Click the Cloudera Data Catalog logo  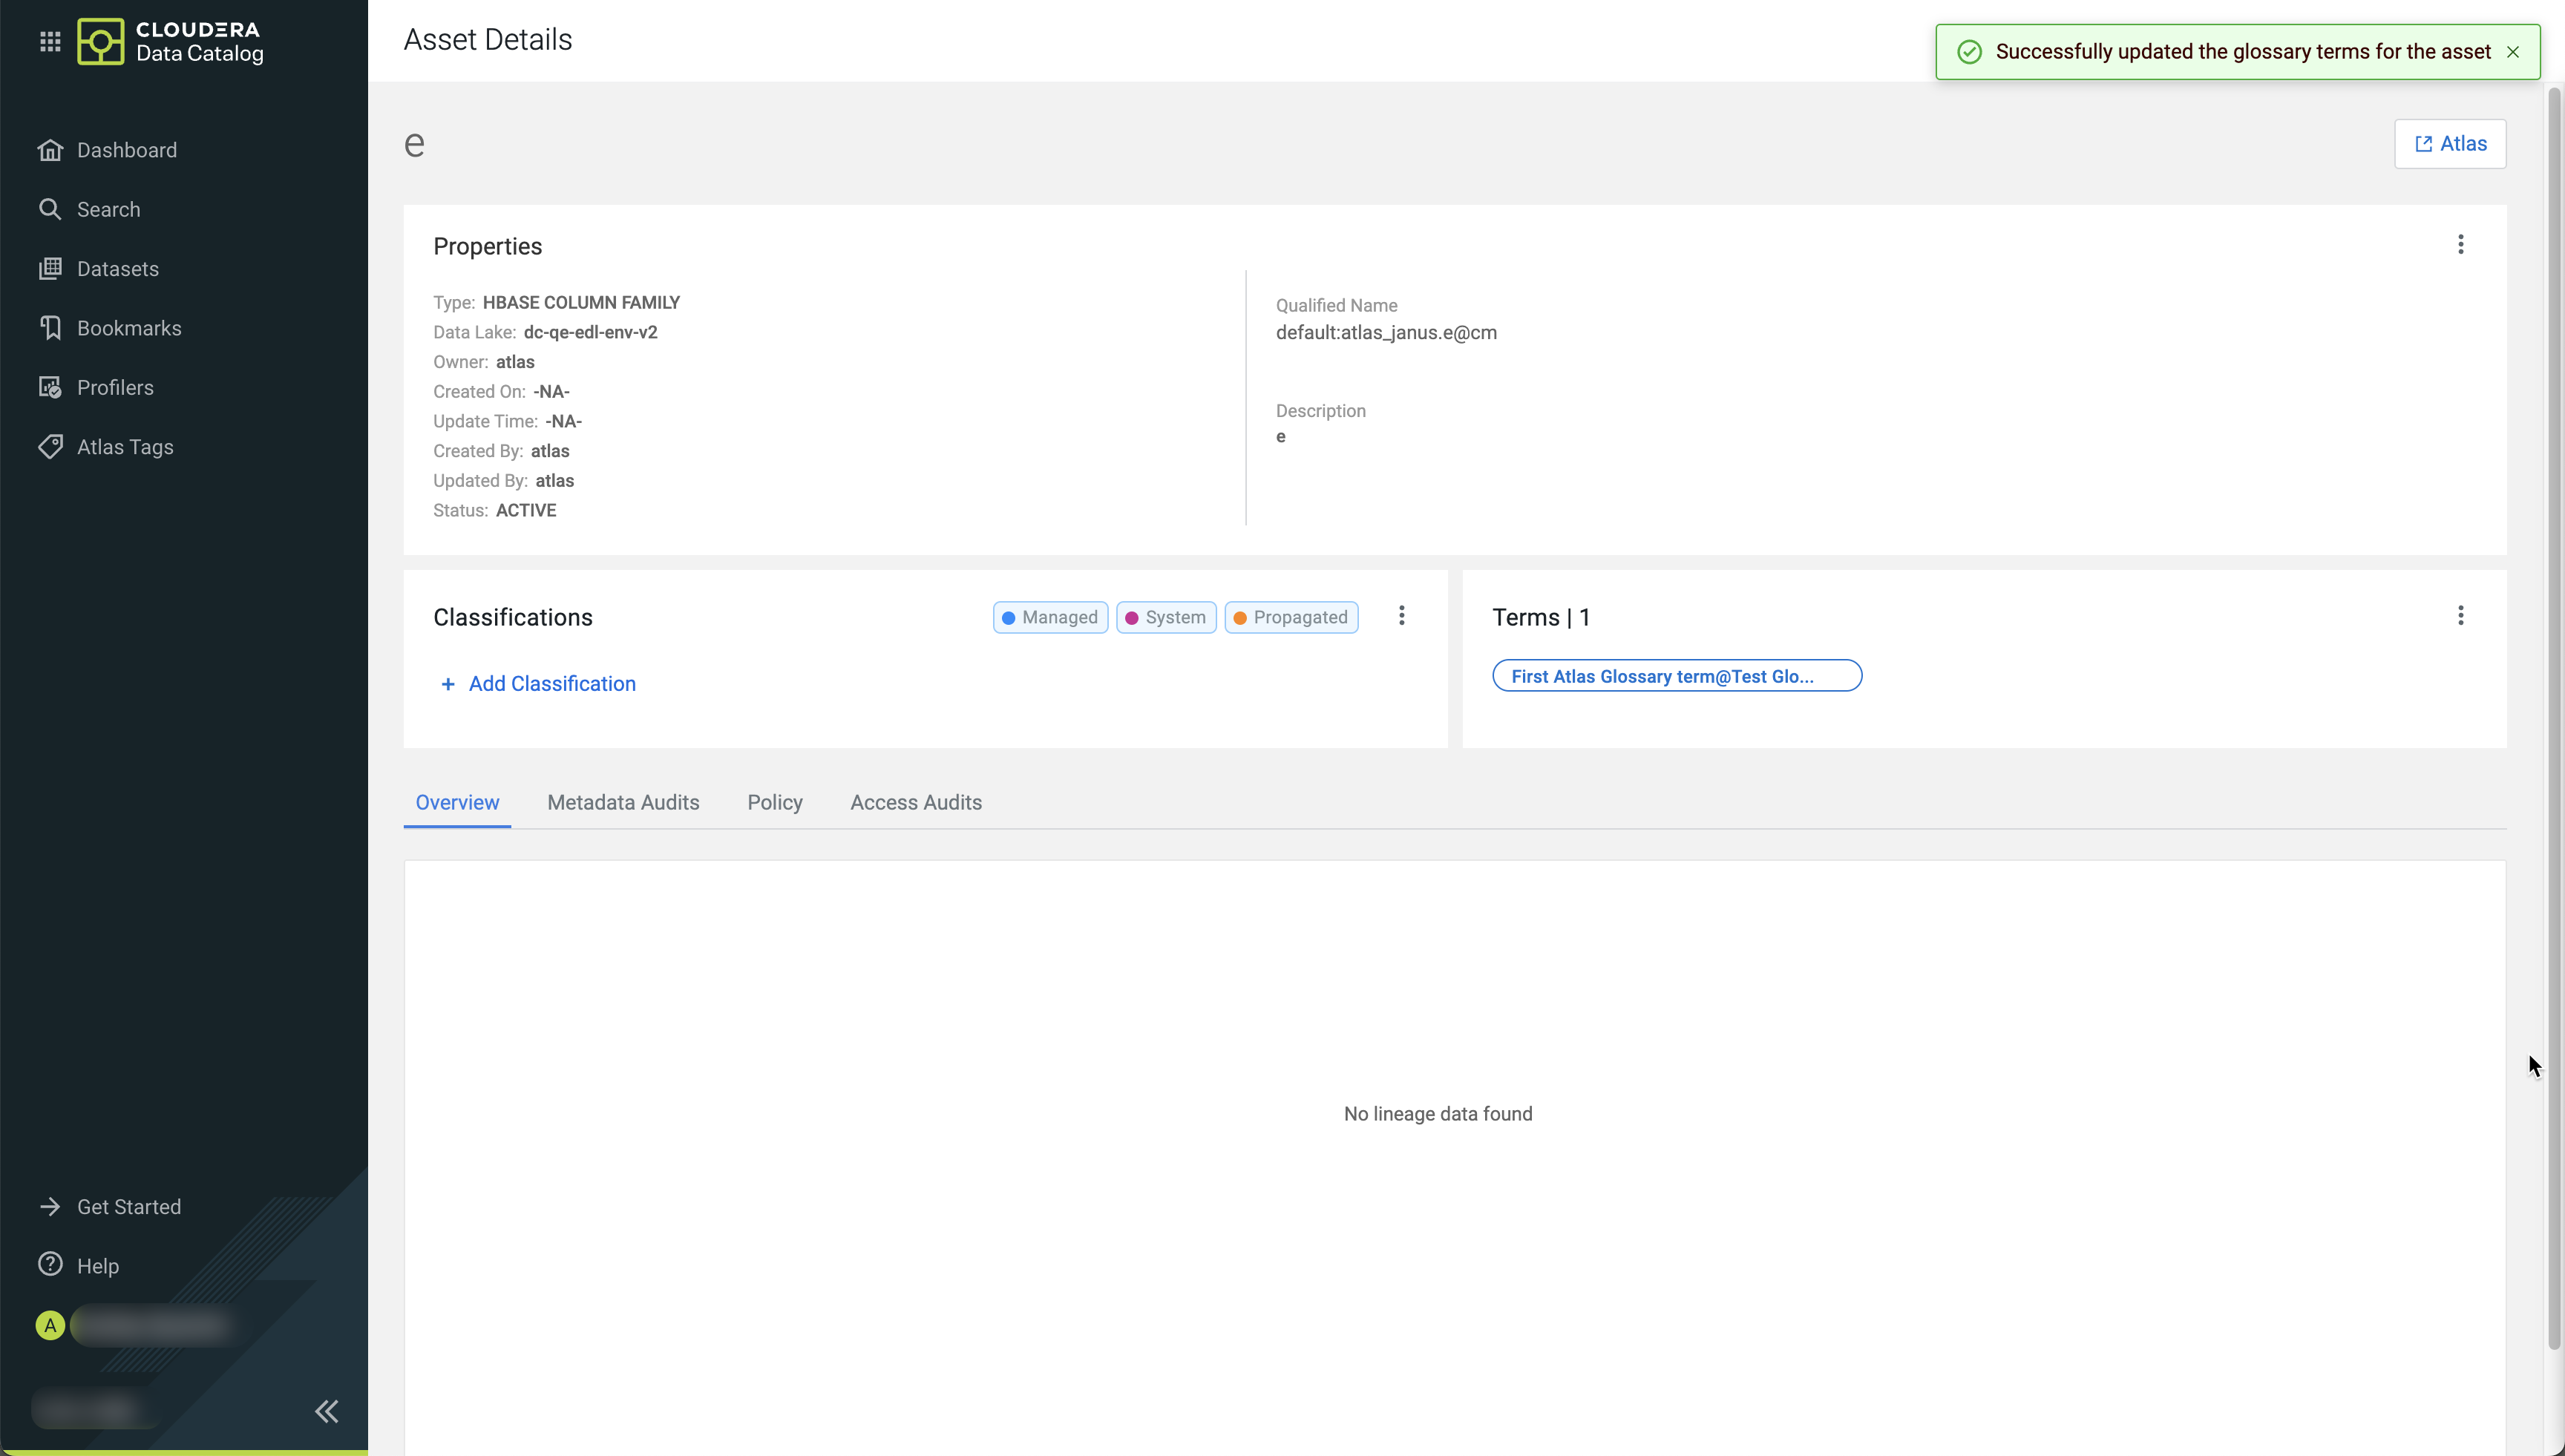171,41
